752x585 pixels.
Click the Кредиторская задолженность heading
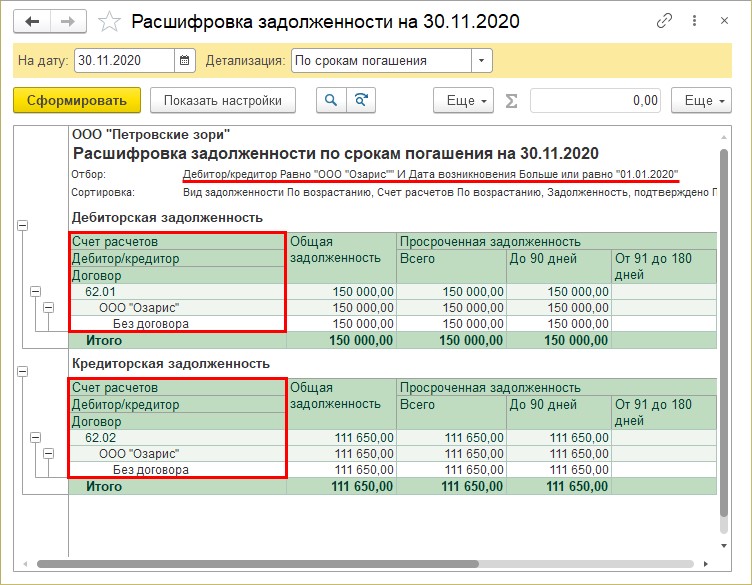click(x=171, y=363)
